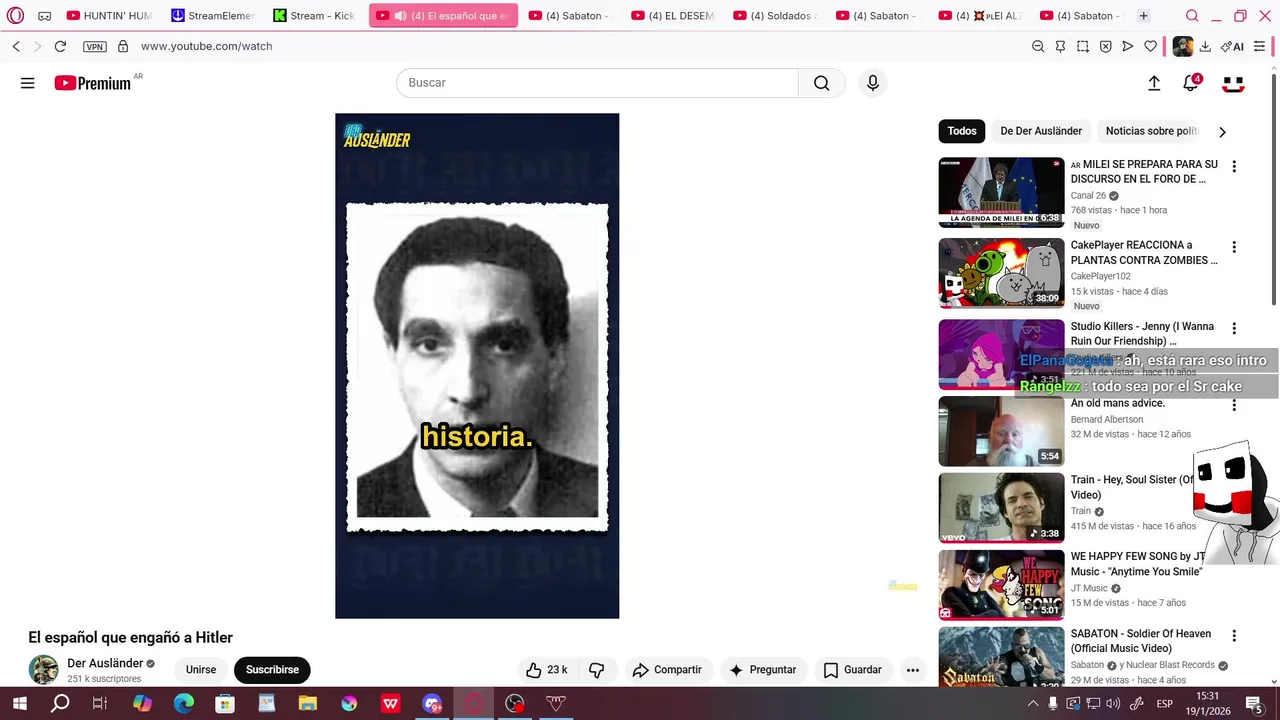Open the volume speaker tray icon
The width and height of the screenshot is (1280, 720).
pyautogui.click(x=1113, y=704)
